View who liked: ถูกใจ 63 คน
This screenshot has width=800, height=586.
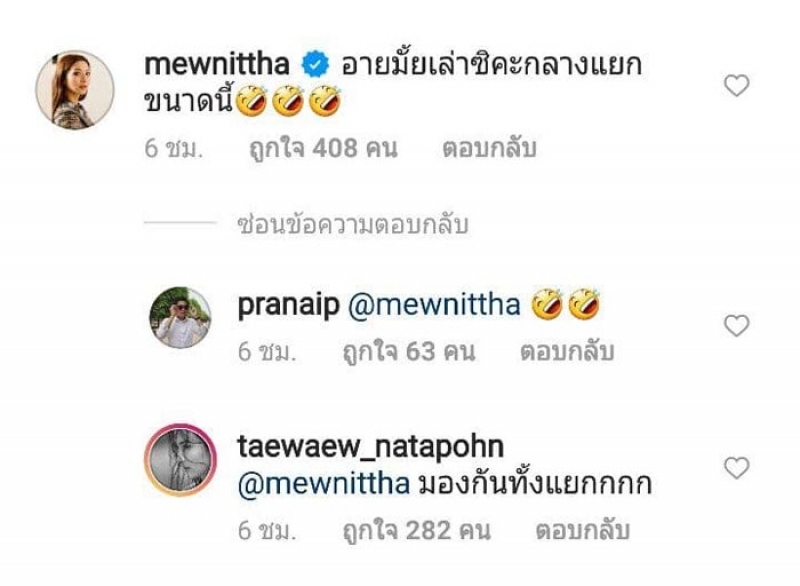409,352
